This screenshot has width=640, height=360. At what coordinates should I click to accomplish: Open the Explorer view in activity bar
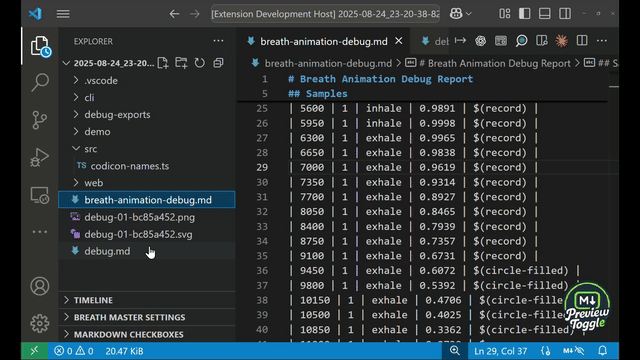(40, 46)
